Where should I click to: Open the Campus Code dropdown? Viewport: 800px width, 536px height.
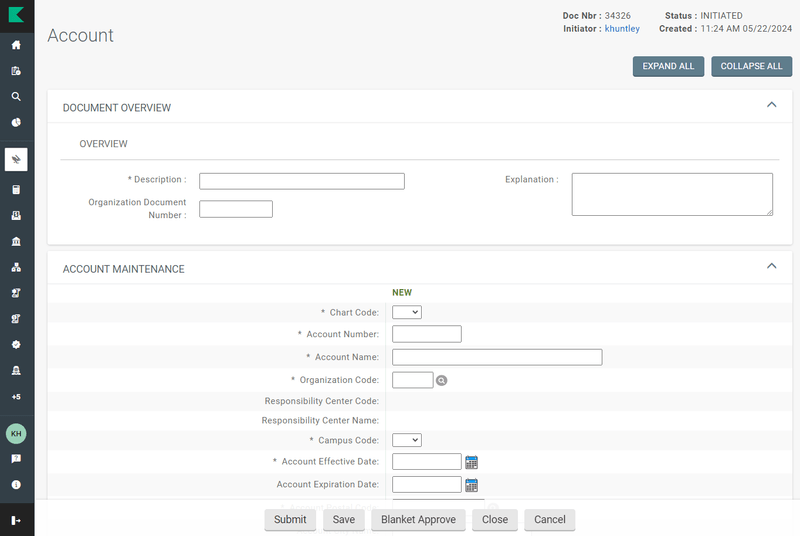pos(407,440)
